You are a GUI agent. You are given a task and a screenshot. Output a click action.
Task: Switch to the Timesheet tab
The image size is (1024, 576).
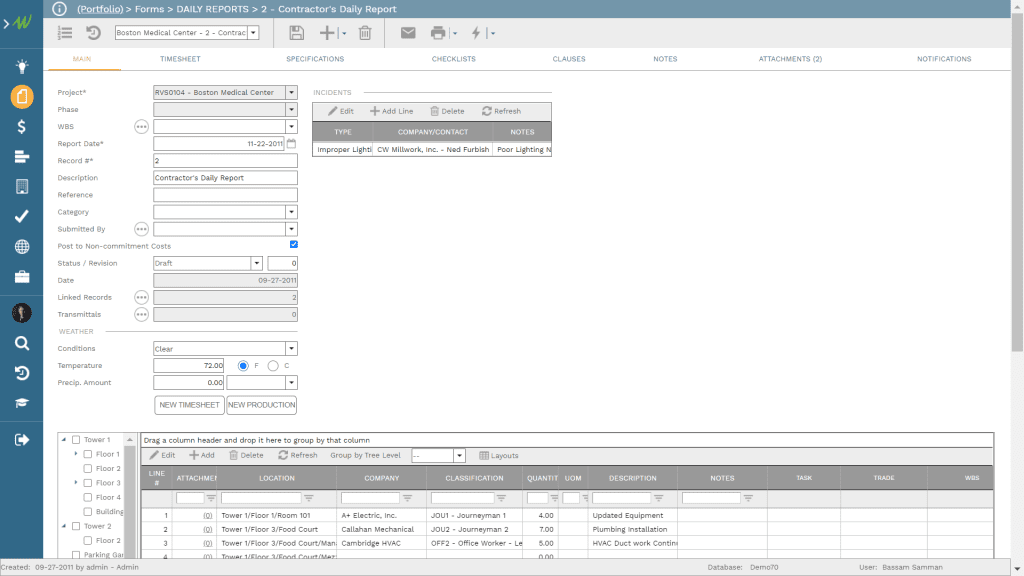(x=180, y=59)
